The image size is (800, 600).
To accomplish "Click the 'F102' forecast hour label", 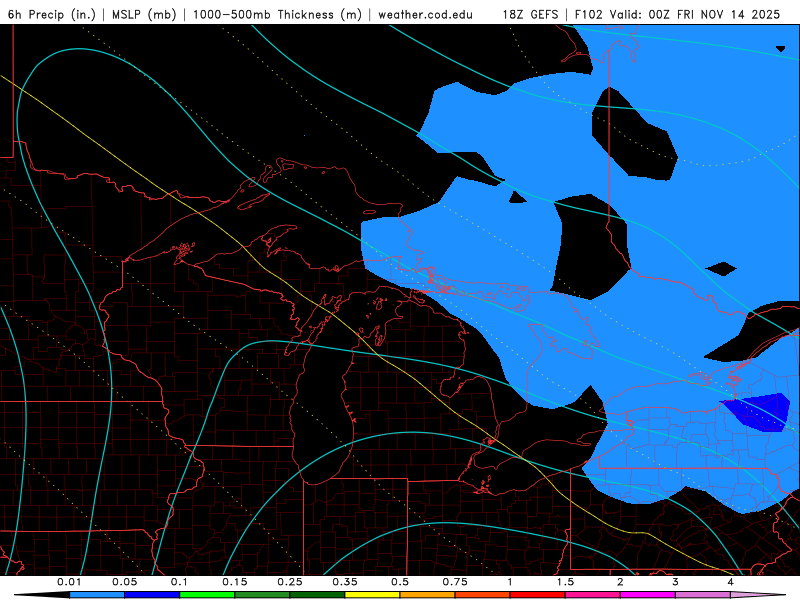I will (x=588, y=14).
